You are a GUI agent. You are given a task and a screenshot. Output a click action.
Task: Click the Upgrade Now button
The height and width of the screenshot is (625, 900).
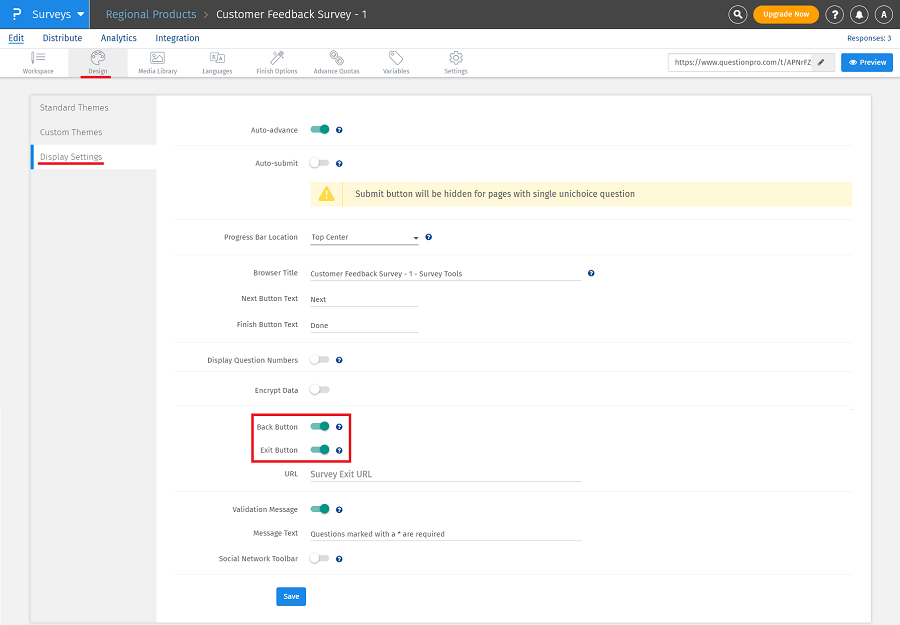point(785,14)
